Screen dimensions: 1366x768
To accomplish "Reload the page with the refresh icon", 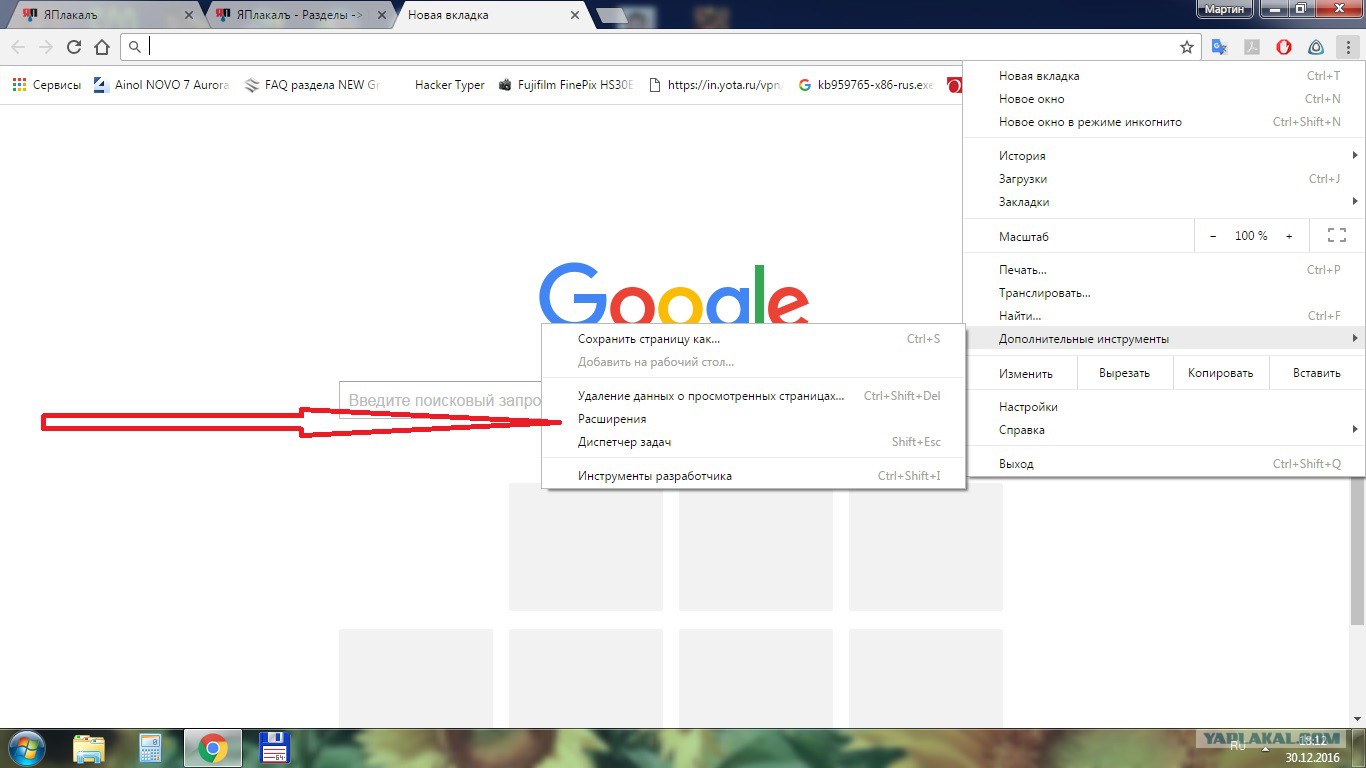I will [x=73, y=47].
